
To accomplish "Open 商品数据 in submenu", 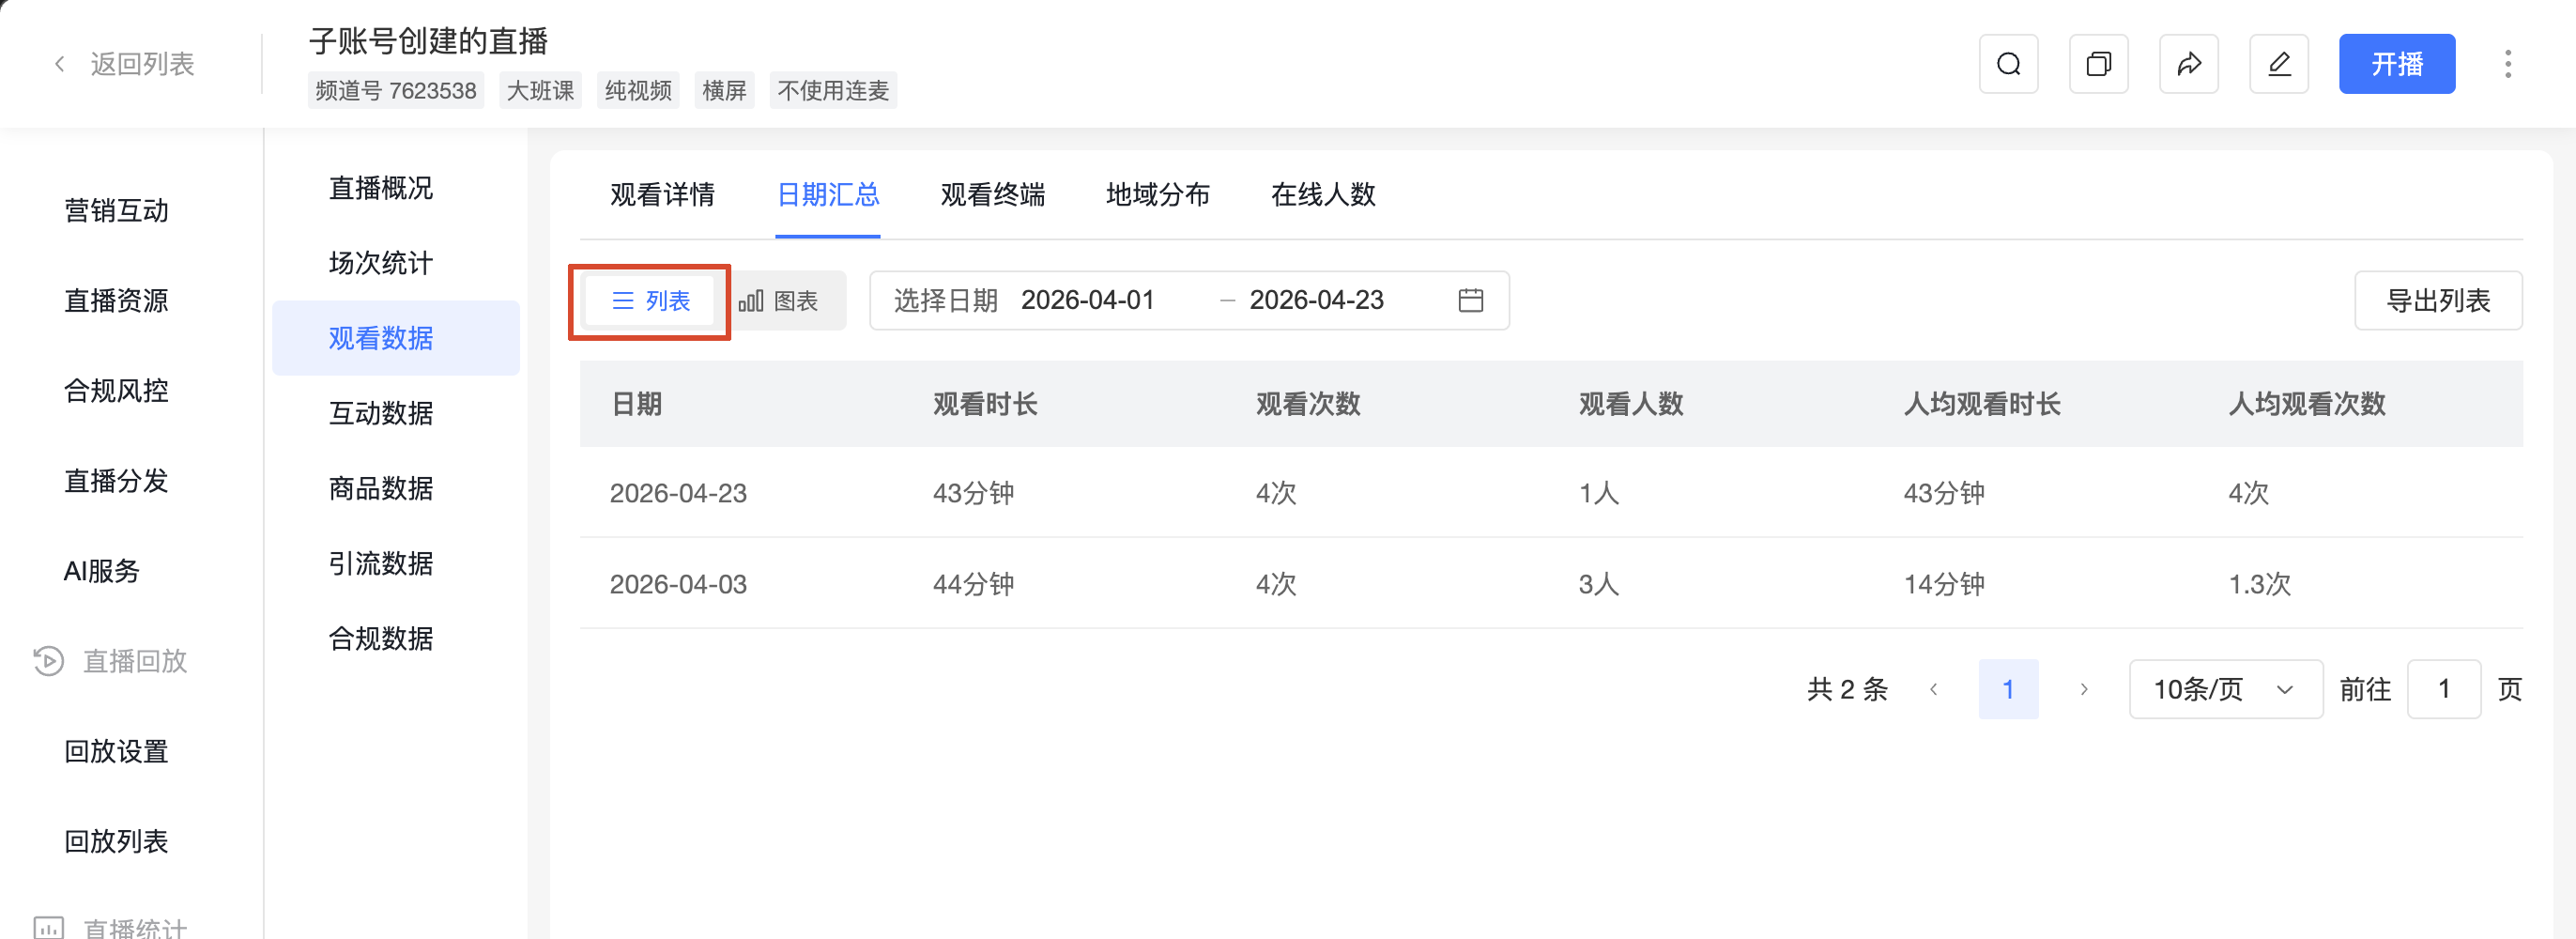I will (x=381, y=488).
